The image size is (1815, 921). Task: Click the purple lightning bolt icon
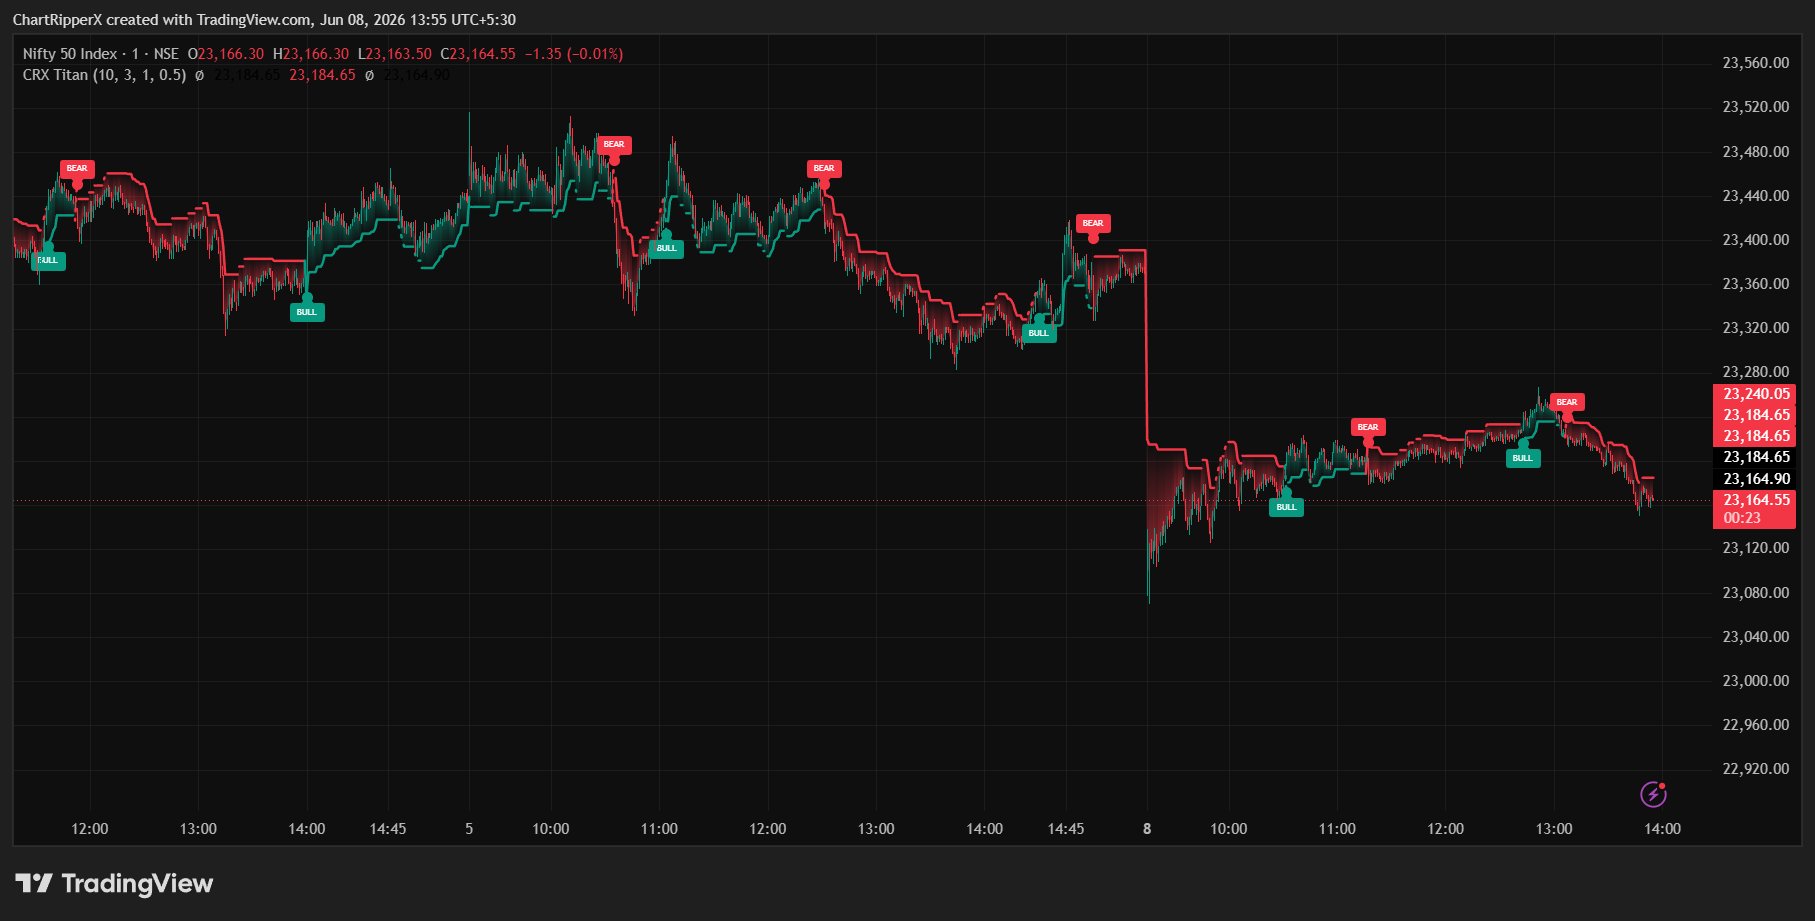pos(1653,795)
